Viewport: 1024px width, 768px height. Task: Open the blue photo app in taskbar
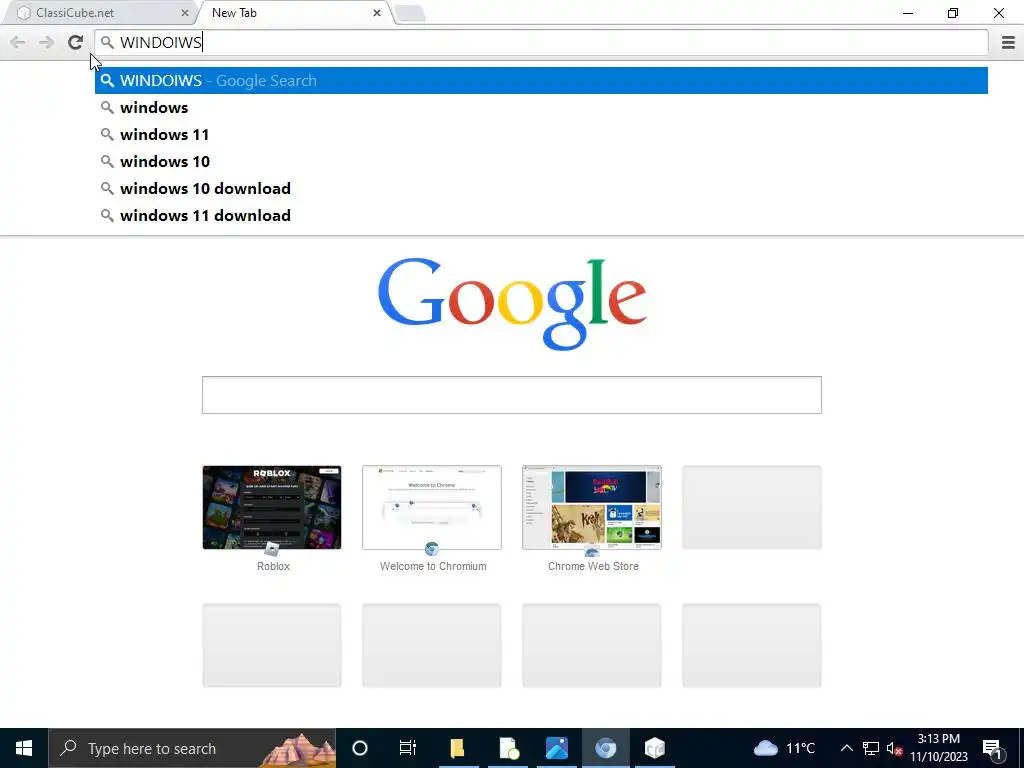point(556,748)
